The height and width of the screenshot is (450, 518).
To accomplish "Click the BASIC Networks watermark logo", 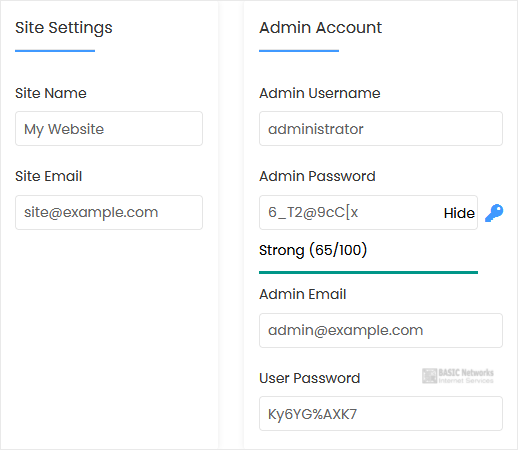I will 458,376.
